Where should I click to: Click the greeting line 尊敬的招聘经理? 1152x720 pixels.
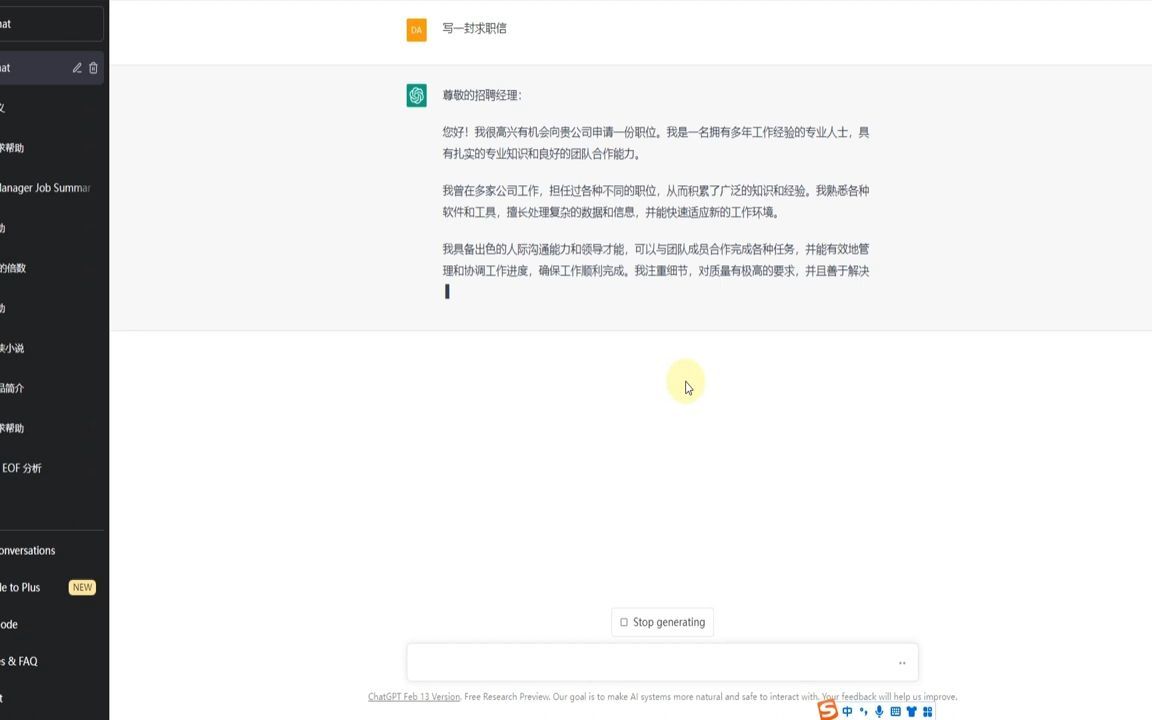(482, 96)
